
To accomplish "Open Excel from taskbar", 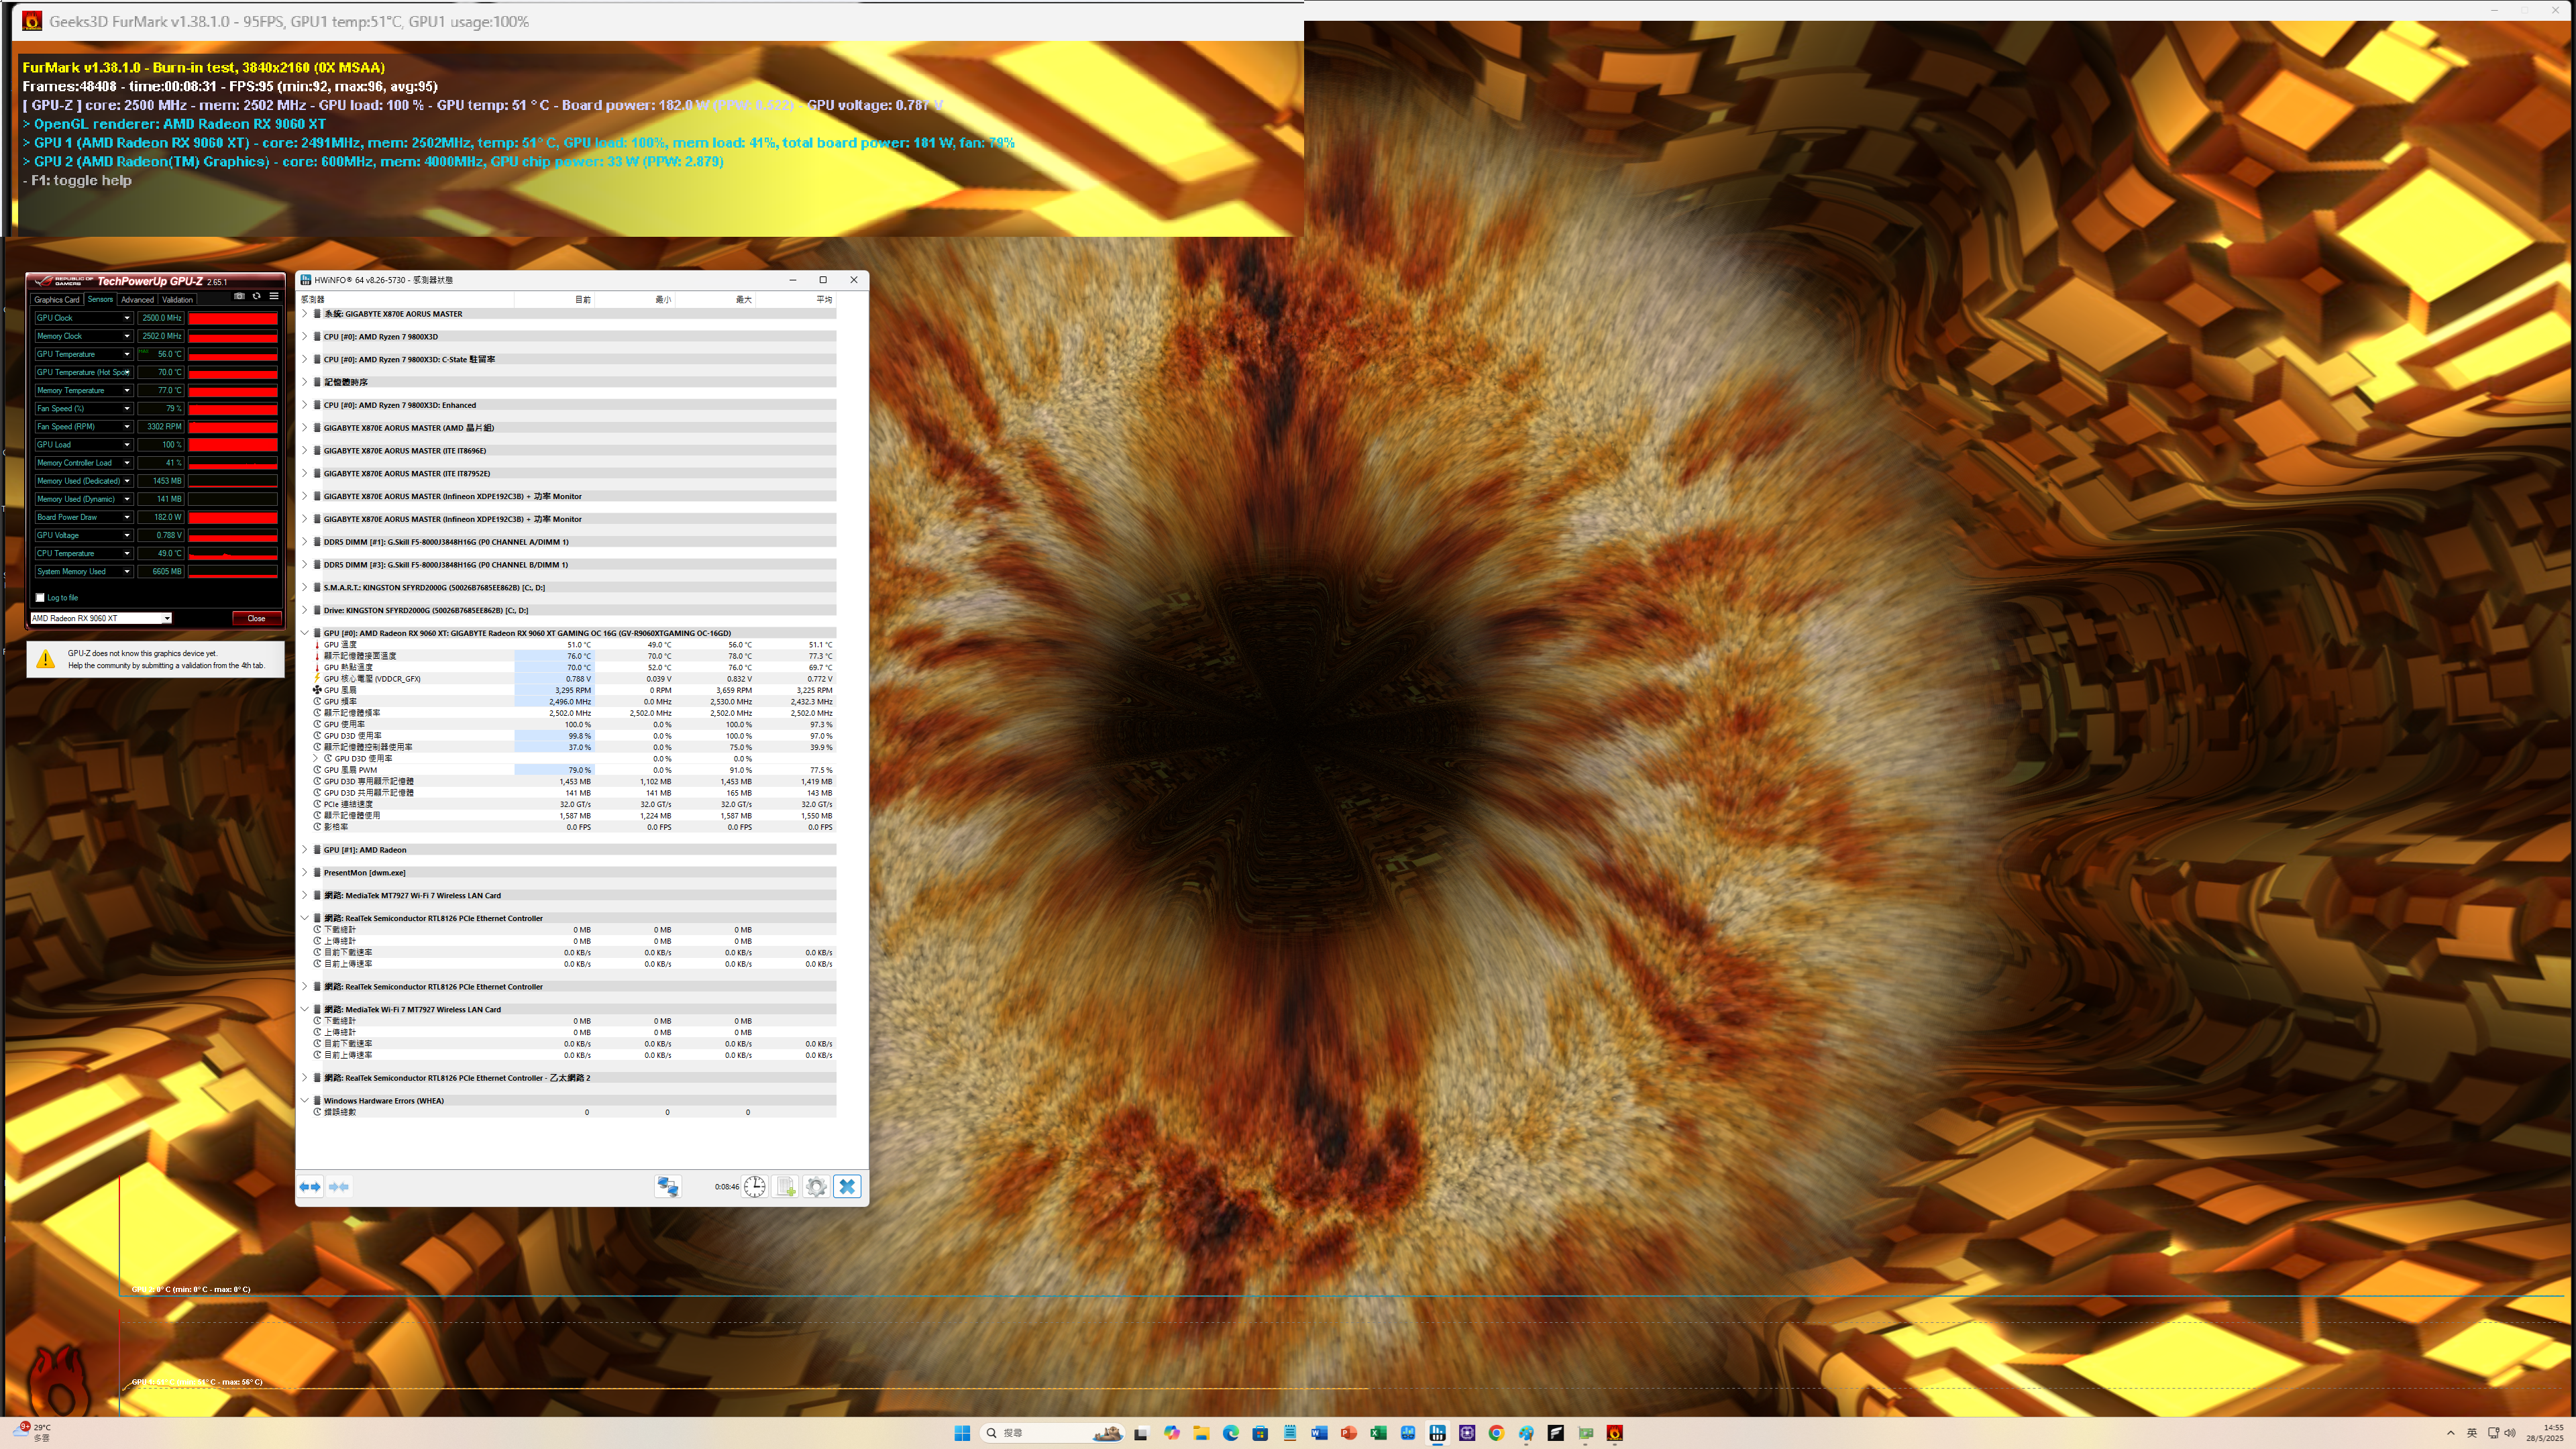I will pyautogui.click(x=1378, y=1433).
